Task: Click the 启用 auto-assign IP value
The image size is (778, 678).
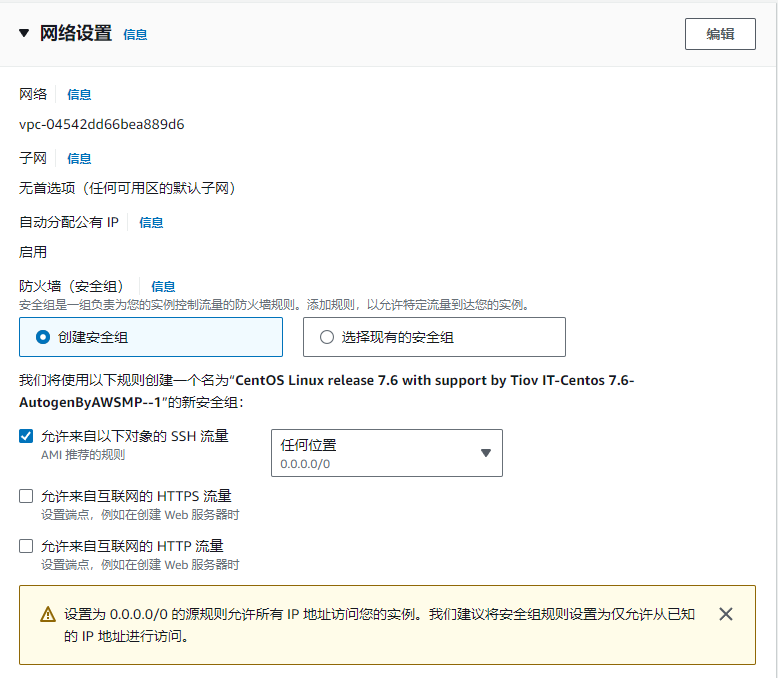Action: (33, 252)
